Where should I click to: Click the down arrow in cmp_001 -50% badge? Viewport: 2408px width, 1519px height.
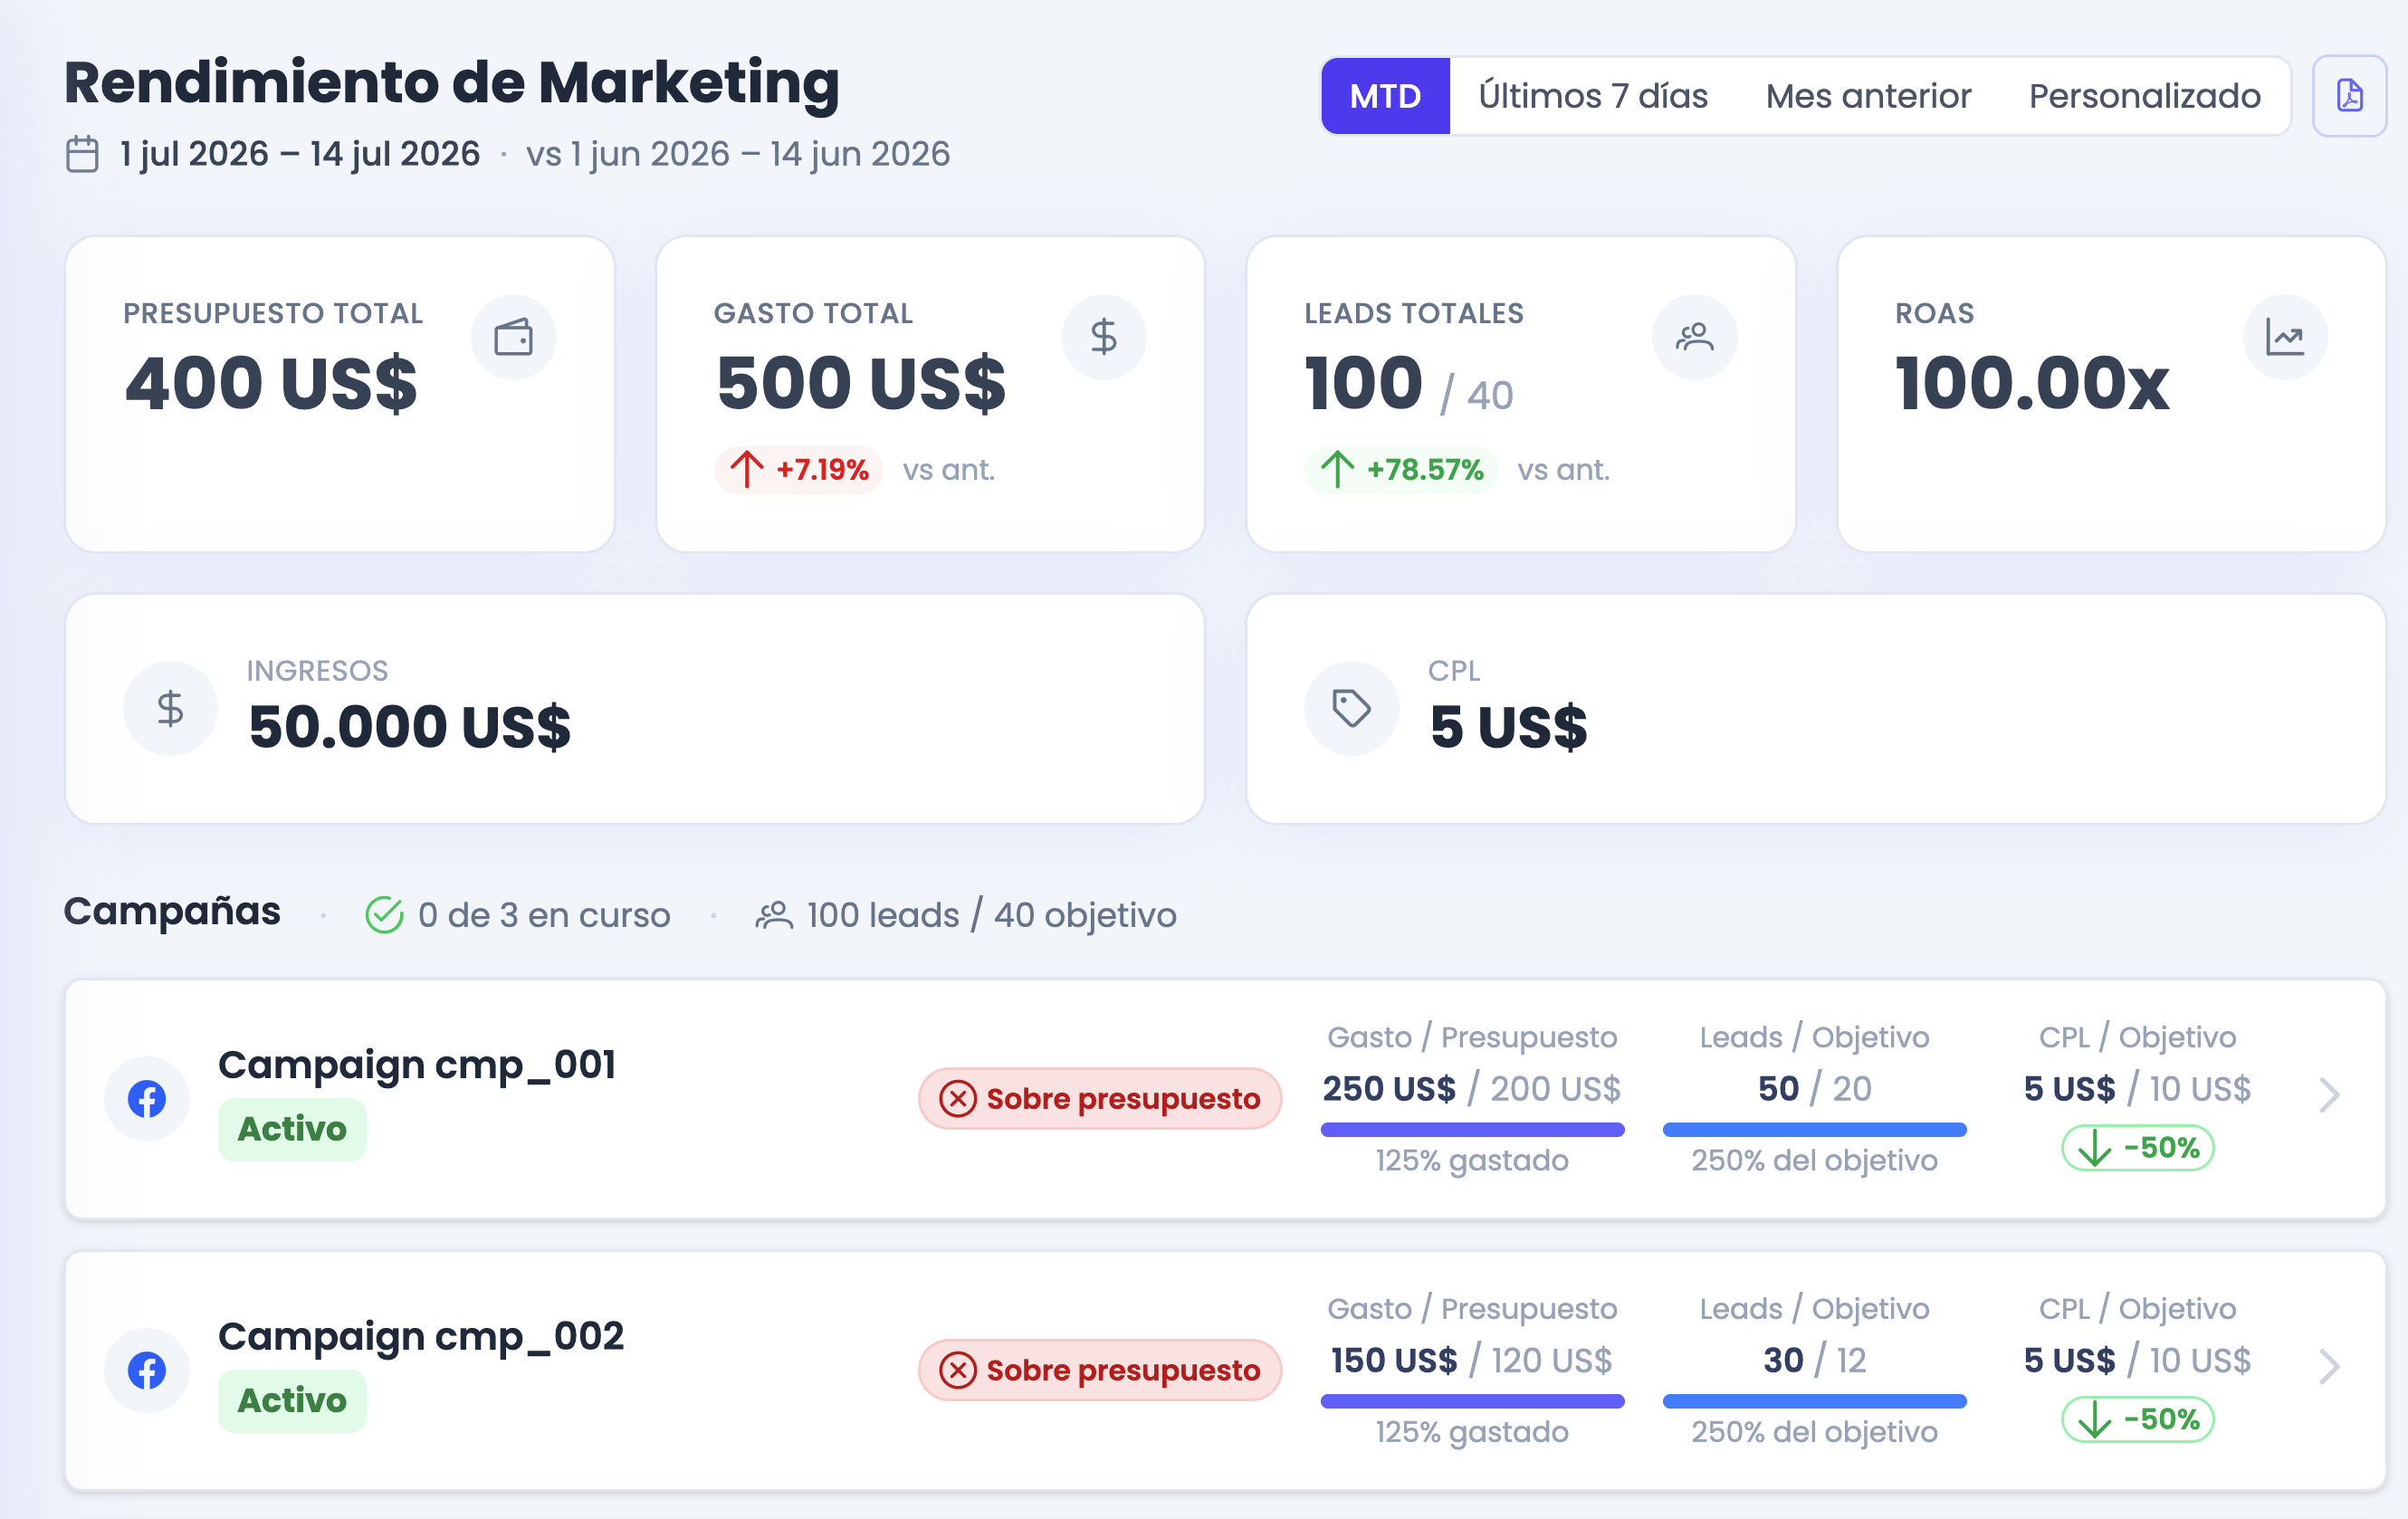2094,1148
